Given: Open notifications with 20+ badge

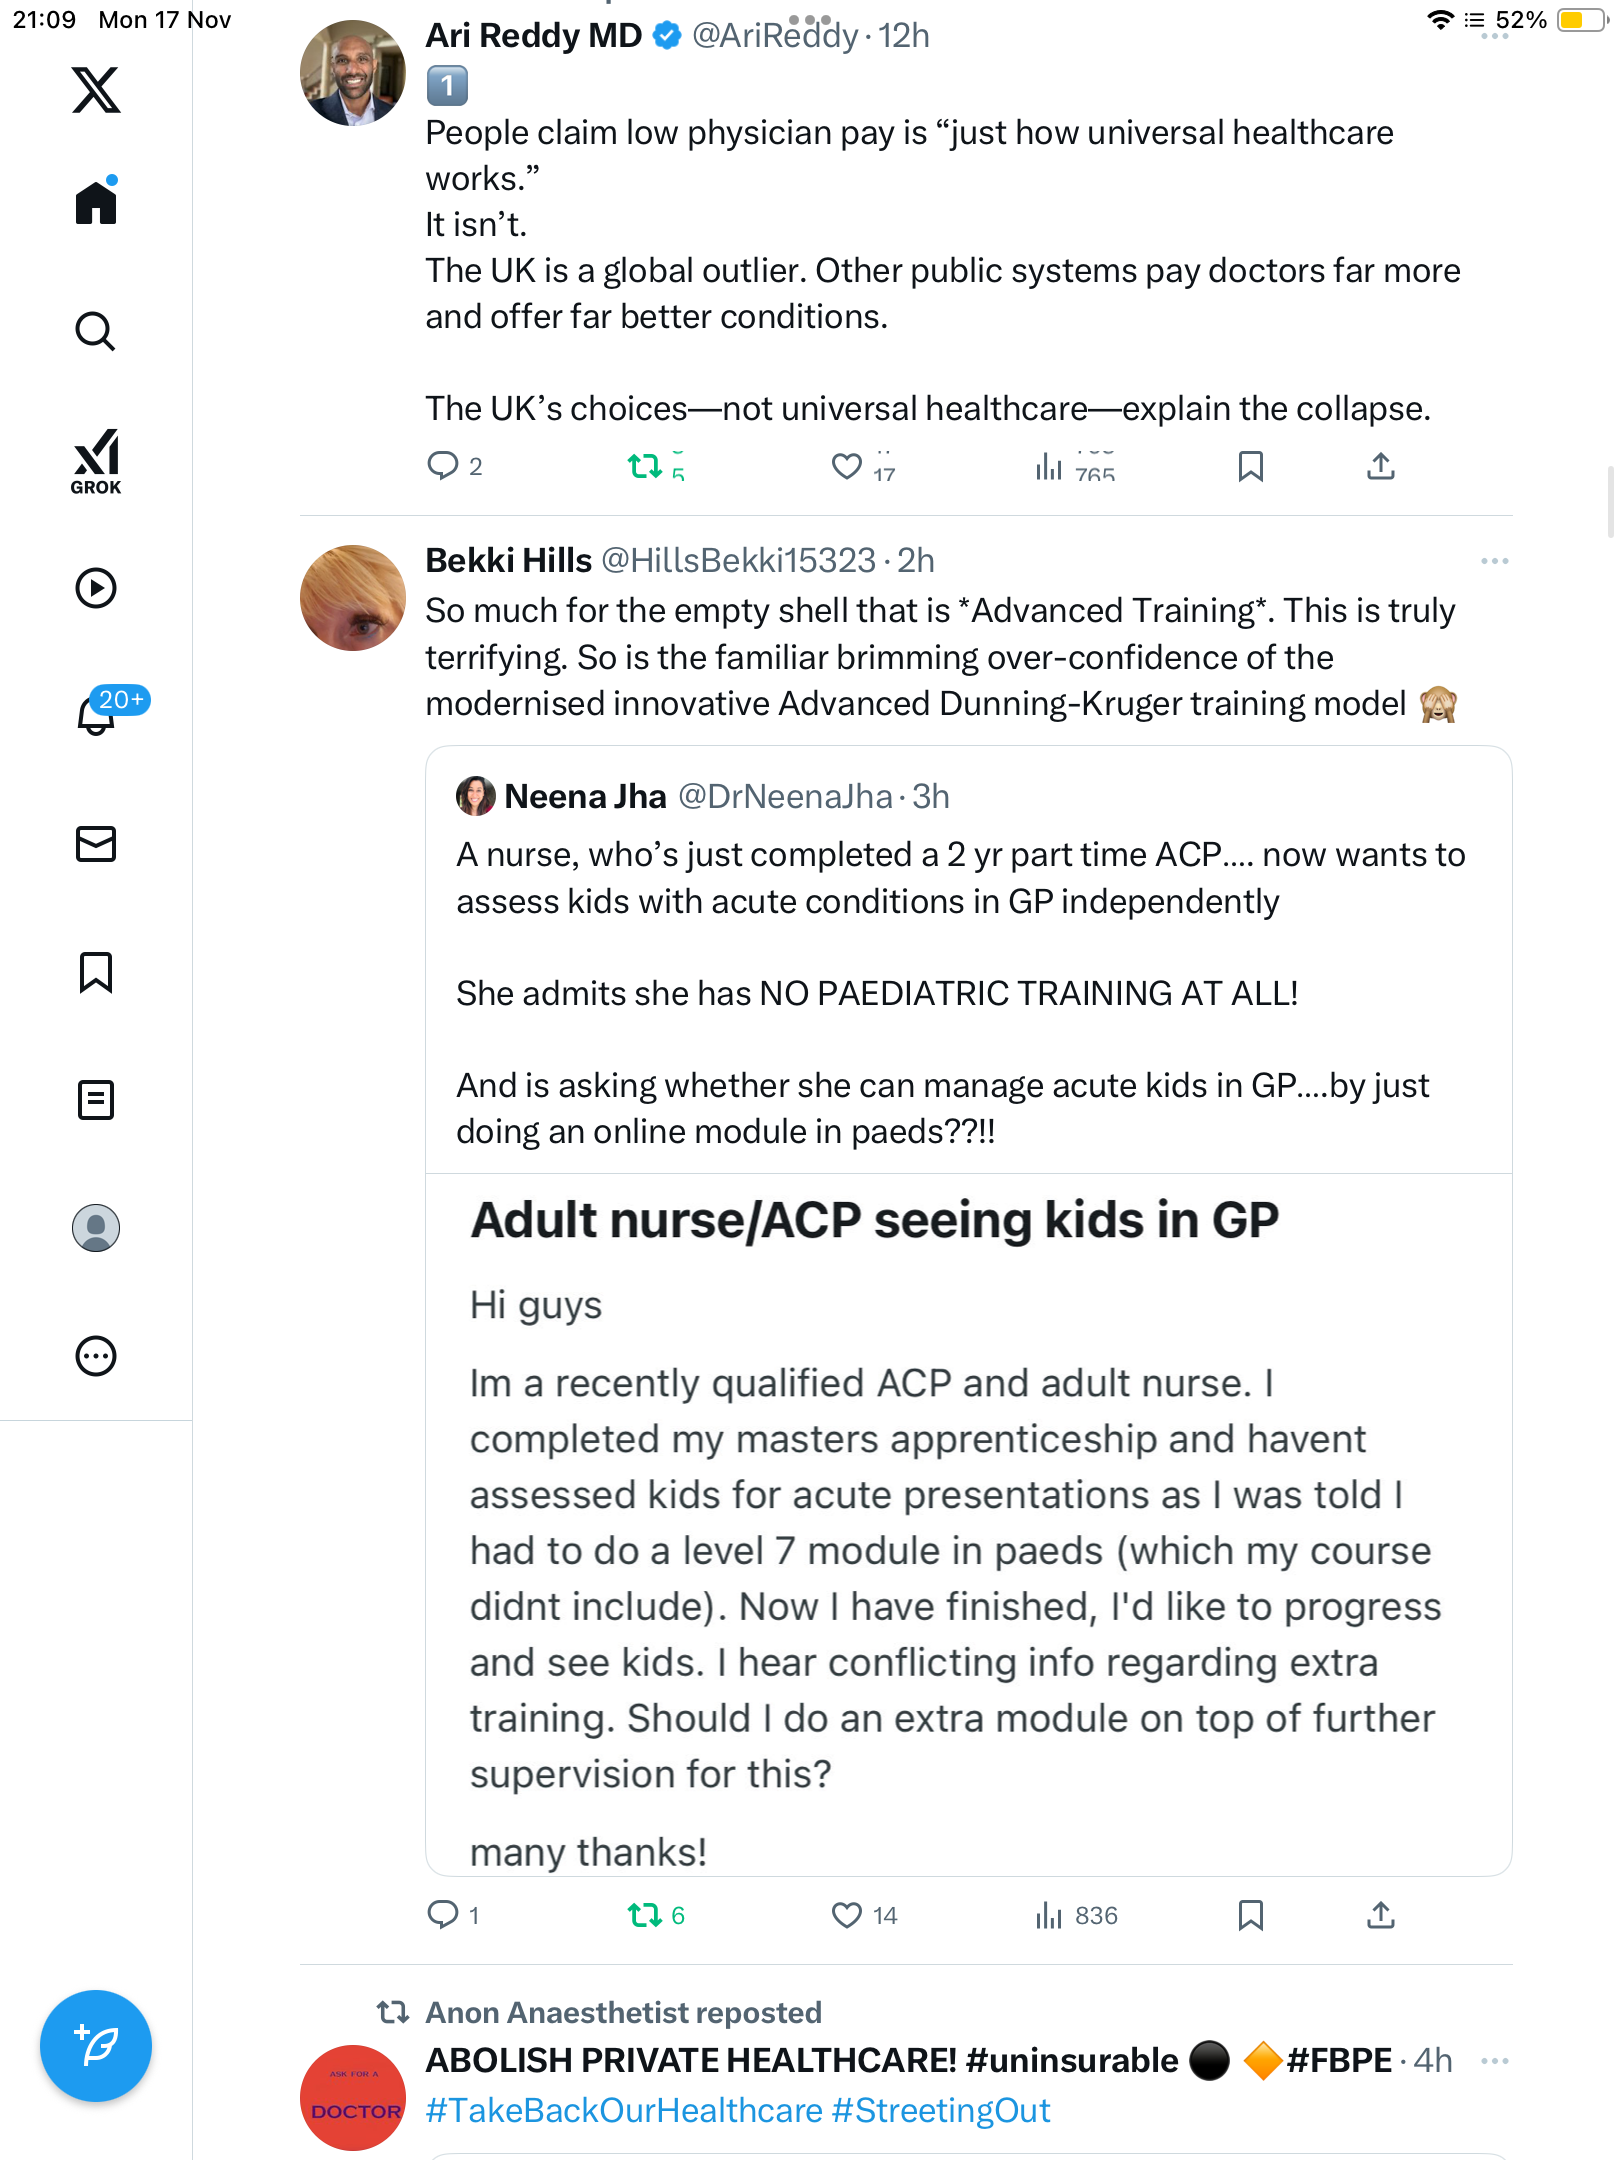Looking at the screenshot, I should [x=96, y=715].
